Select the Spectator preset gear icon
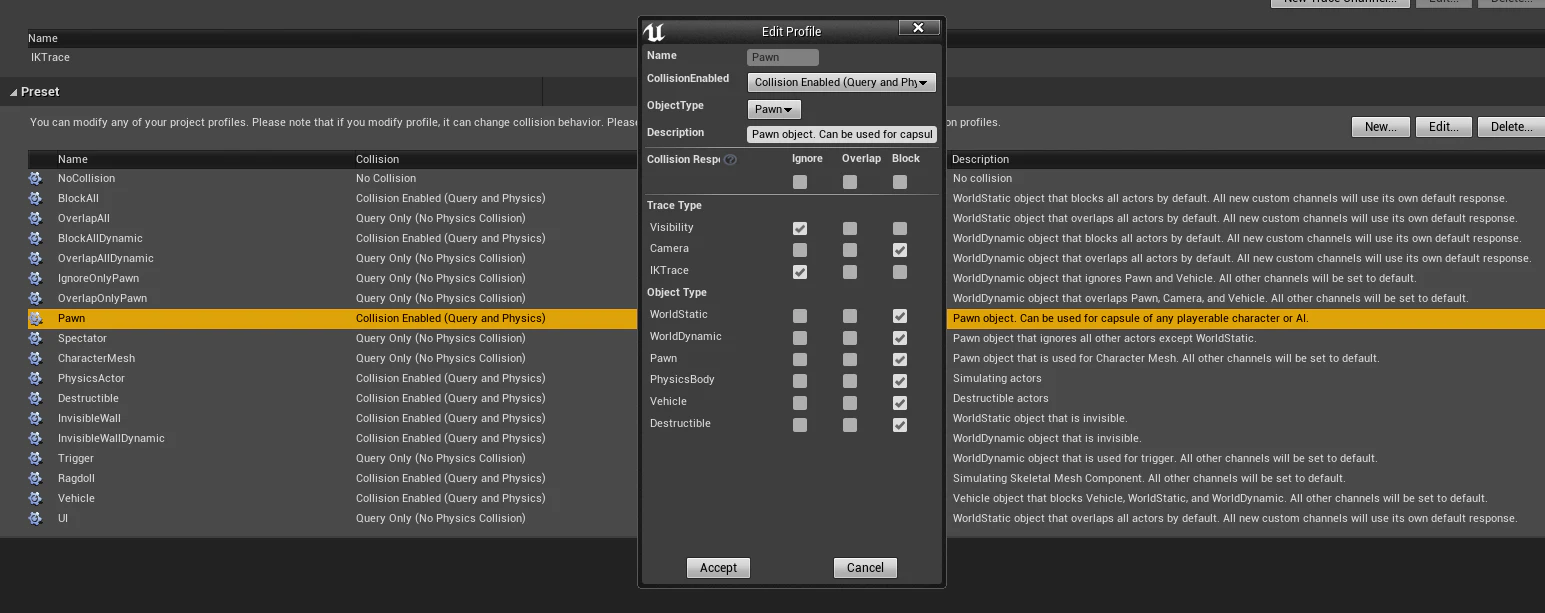 (x=35, y=338)
